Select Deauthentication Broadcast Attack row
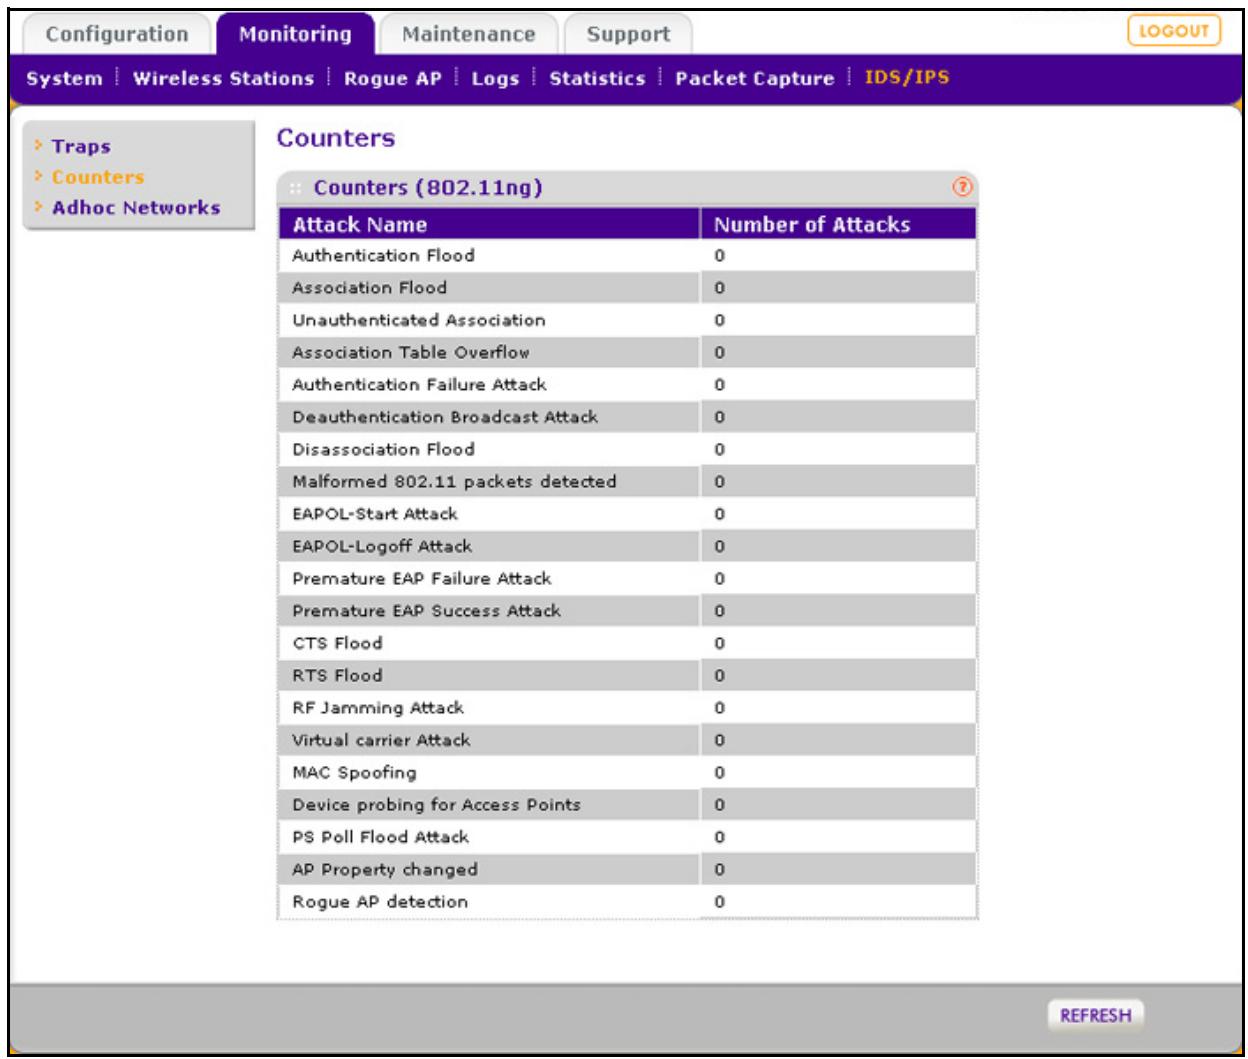Image resolution: width=1248 pixels, height=1059 pixels. coord(628,417)
